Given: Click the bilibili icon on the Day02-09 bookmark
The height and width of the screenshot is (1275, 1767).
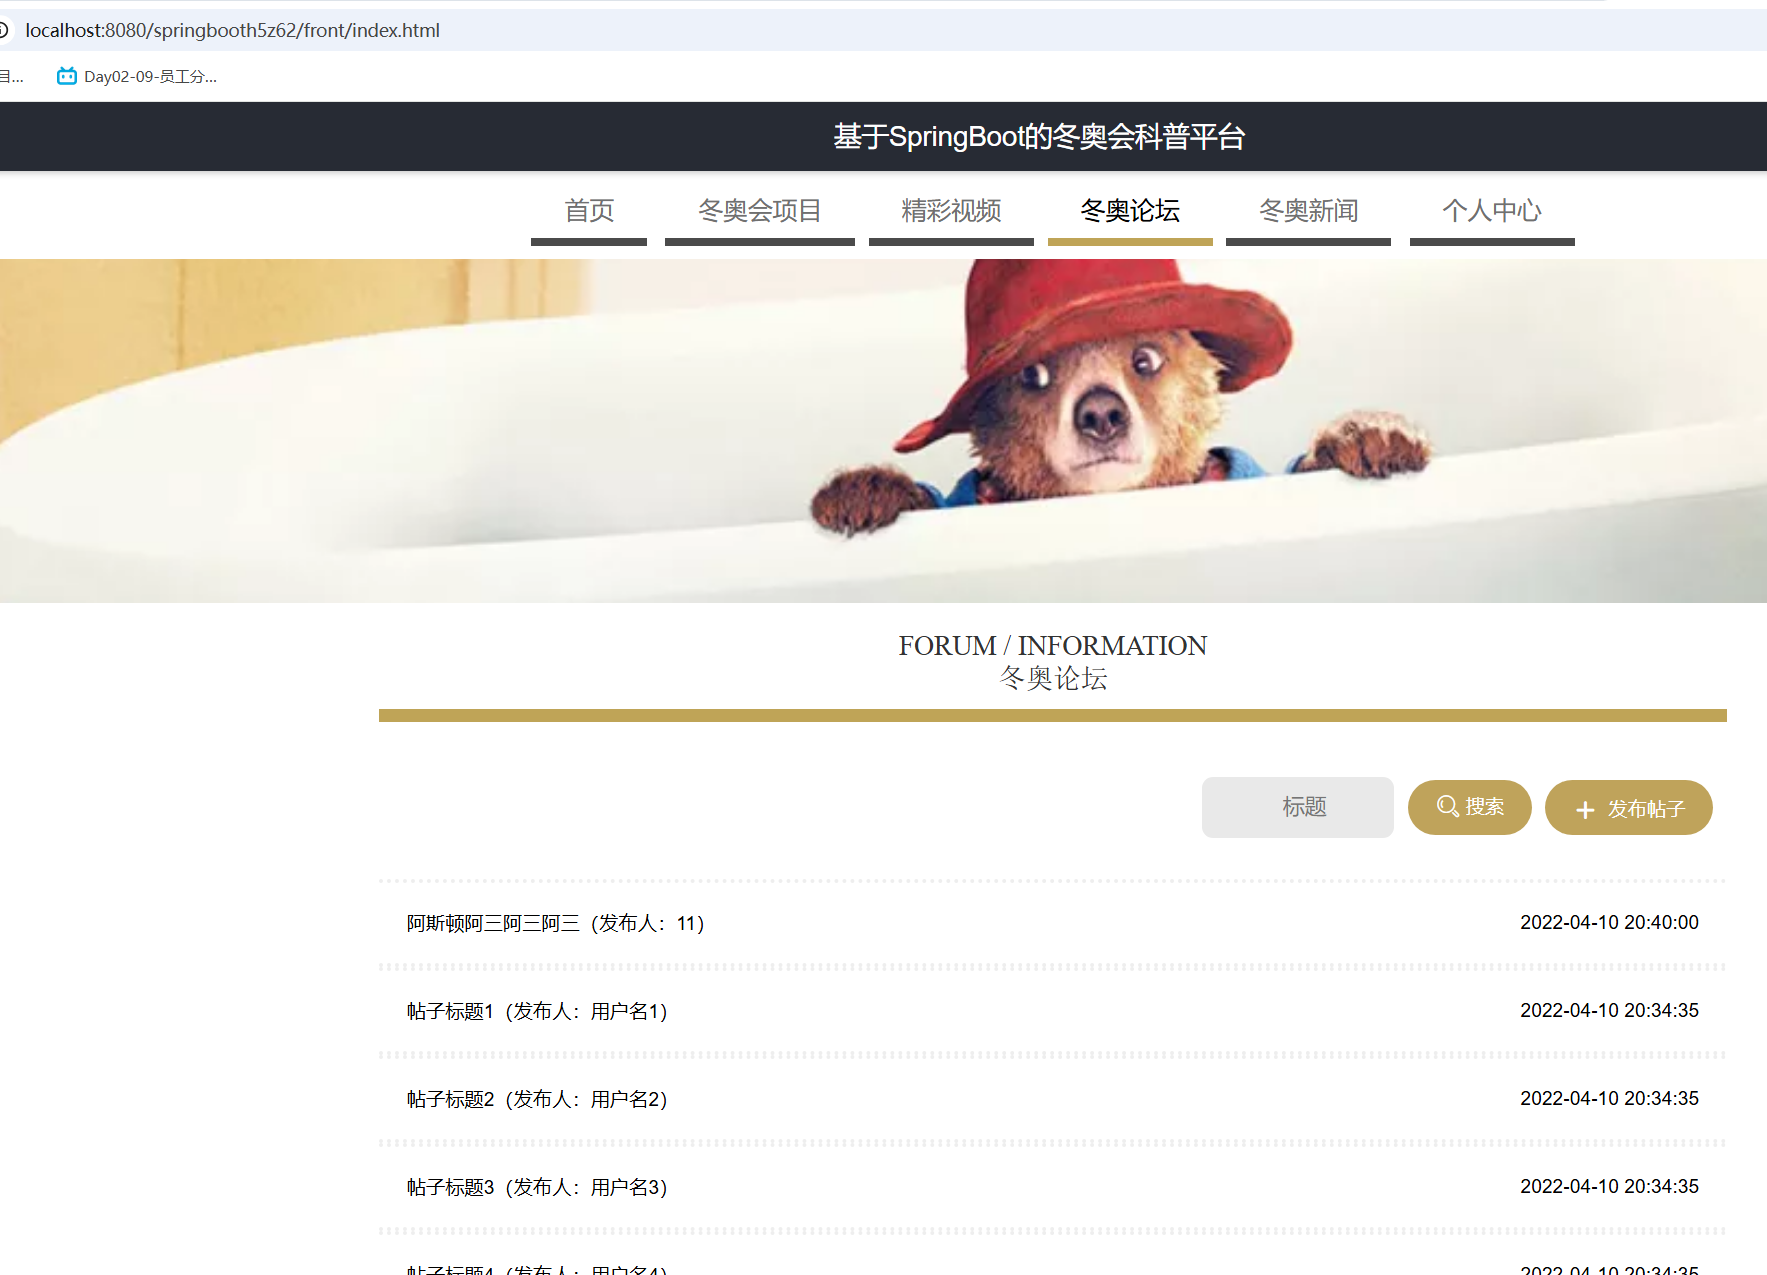Looking at the screenshot, I should [x=67, y=76].
